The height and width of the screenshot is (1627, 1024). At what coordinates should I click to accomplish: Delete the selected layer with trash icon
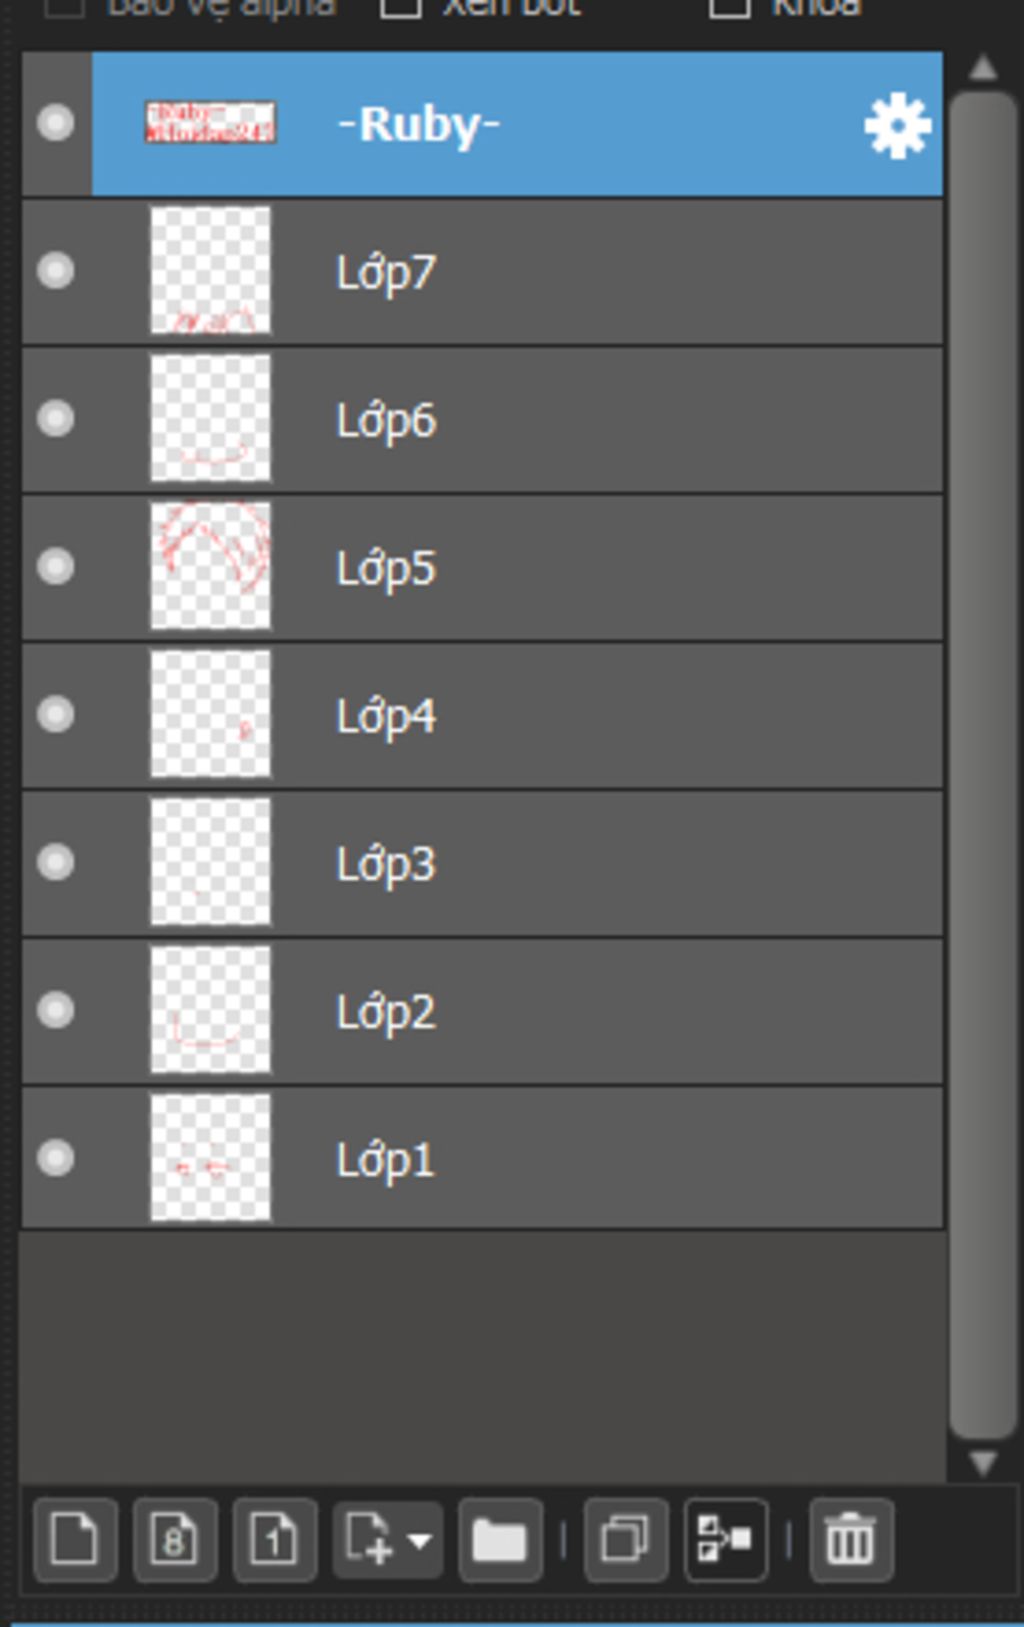point(850,1539)
